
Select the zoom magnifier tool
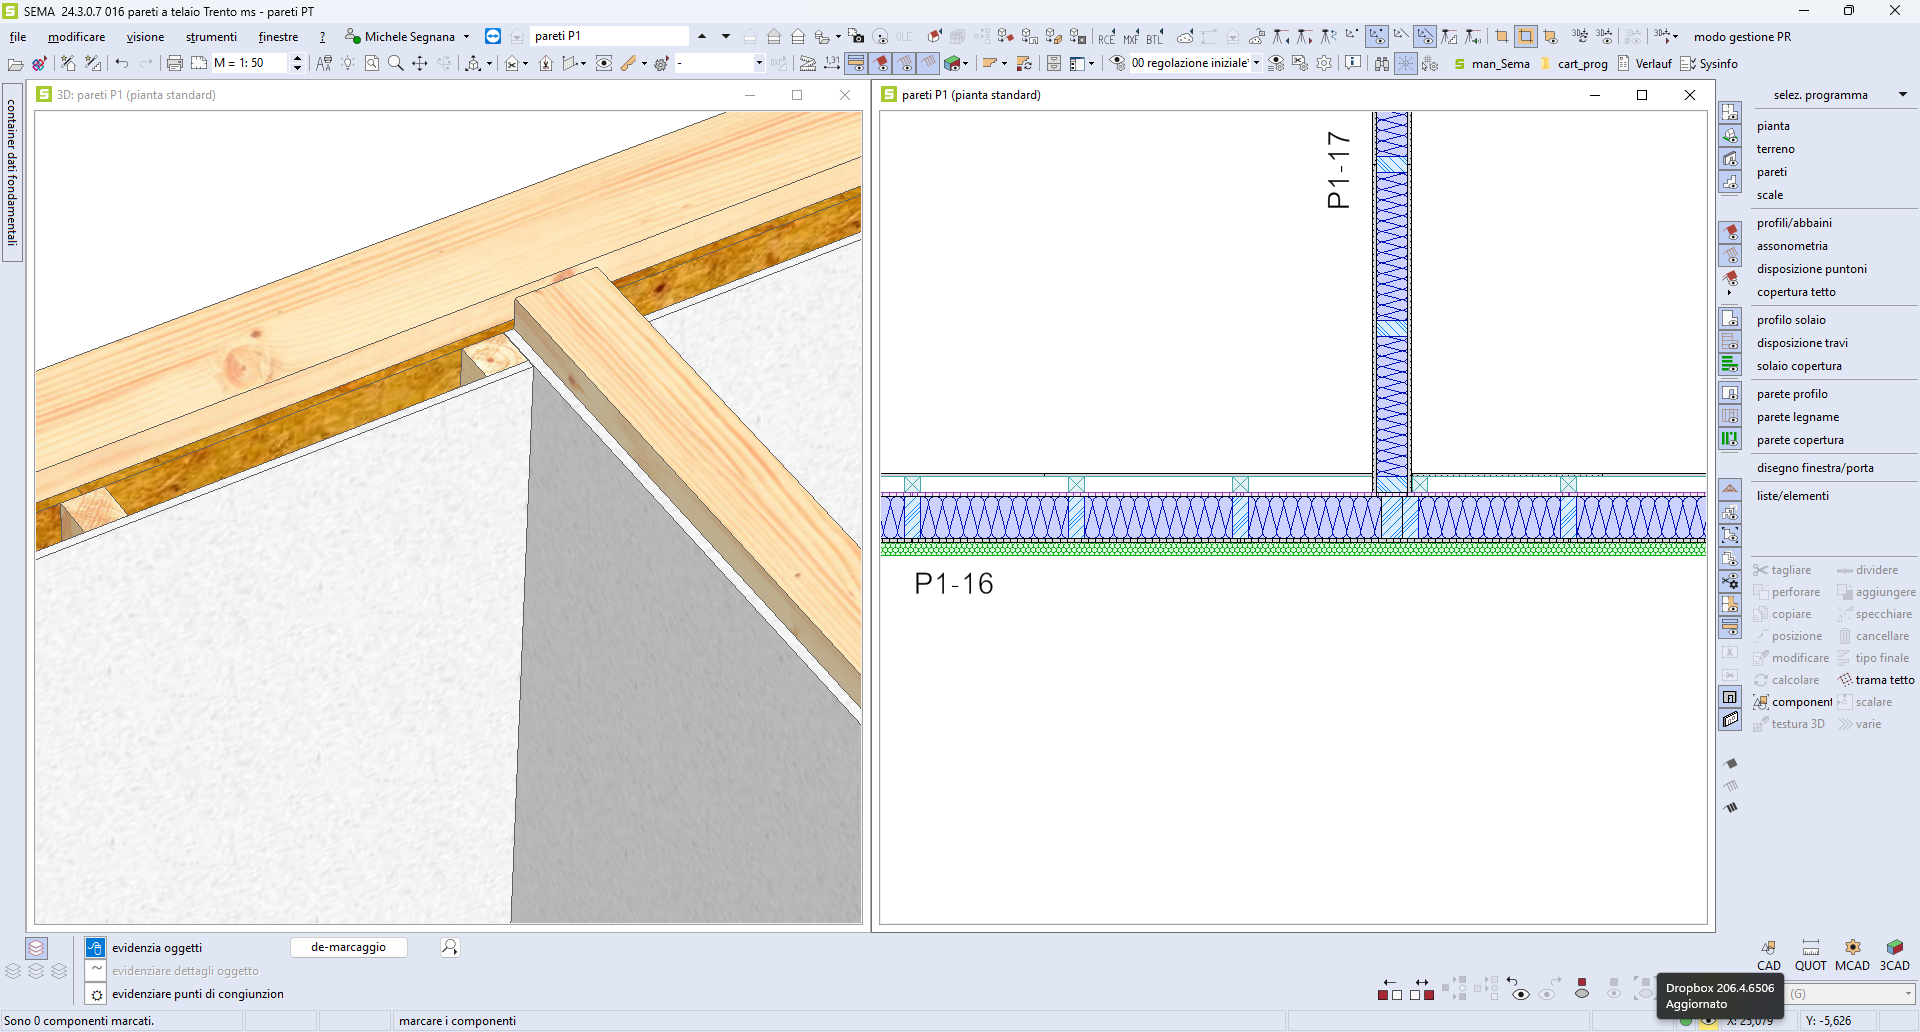396,63
